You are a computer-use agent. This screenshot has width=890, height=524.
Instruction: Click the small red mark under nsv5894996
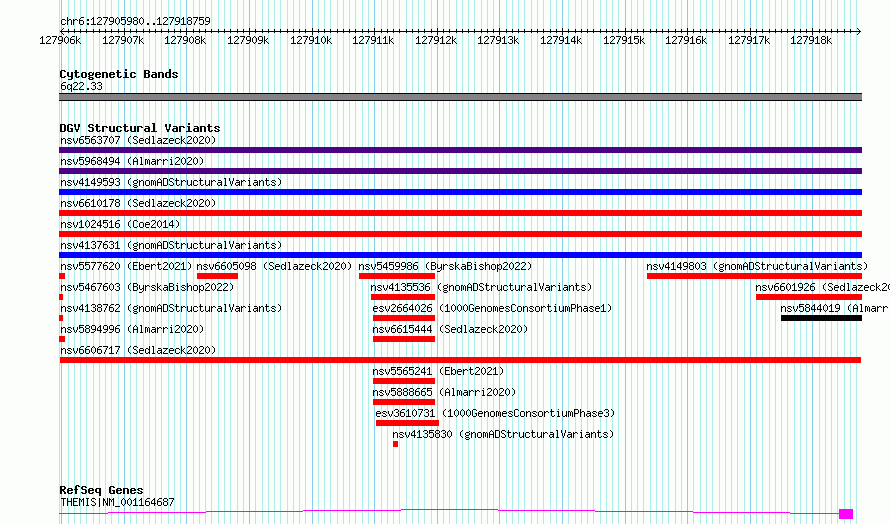[x=62, y=339]
